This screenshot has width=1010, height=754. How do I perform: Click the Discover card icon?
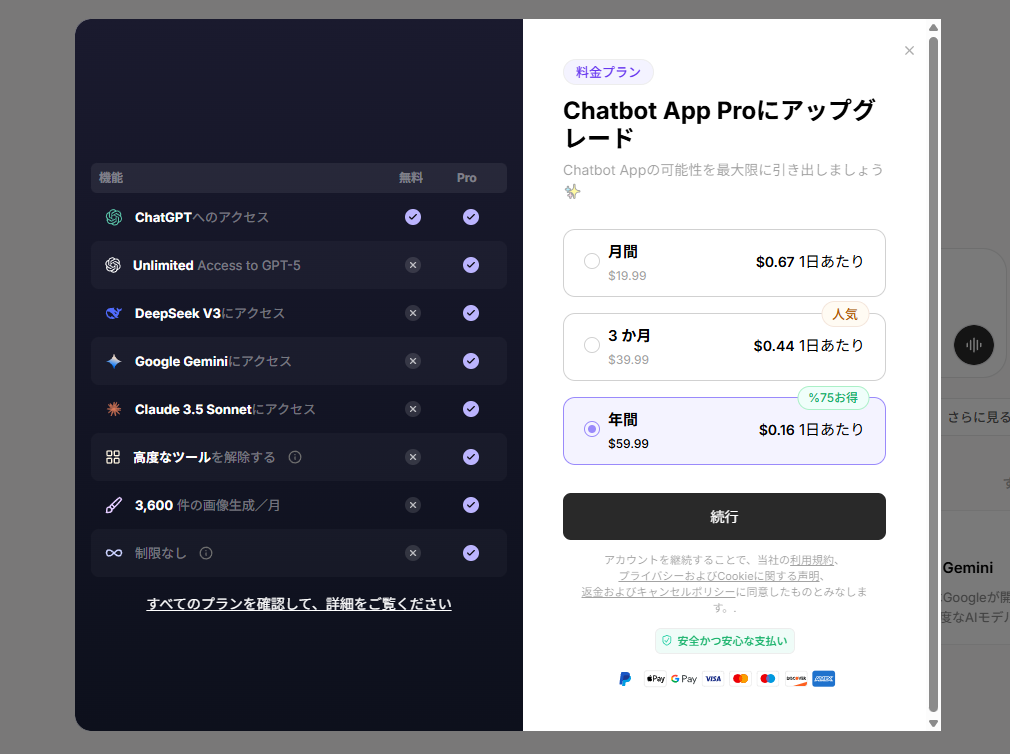[x=796, y=679]
